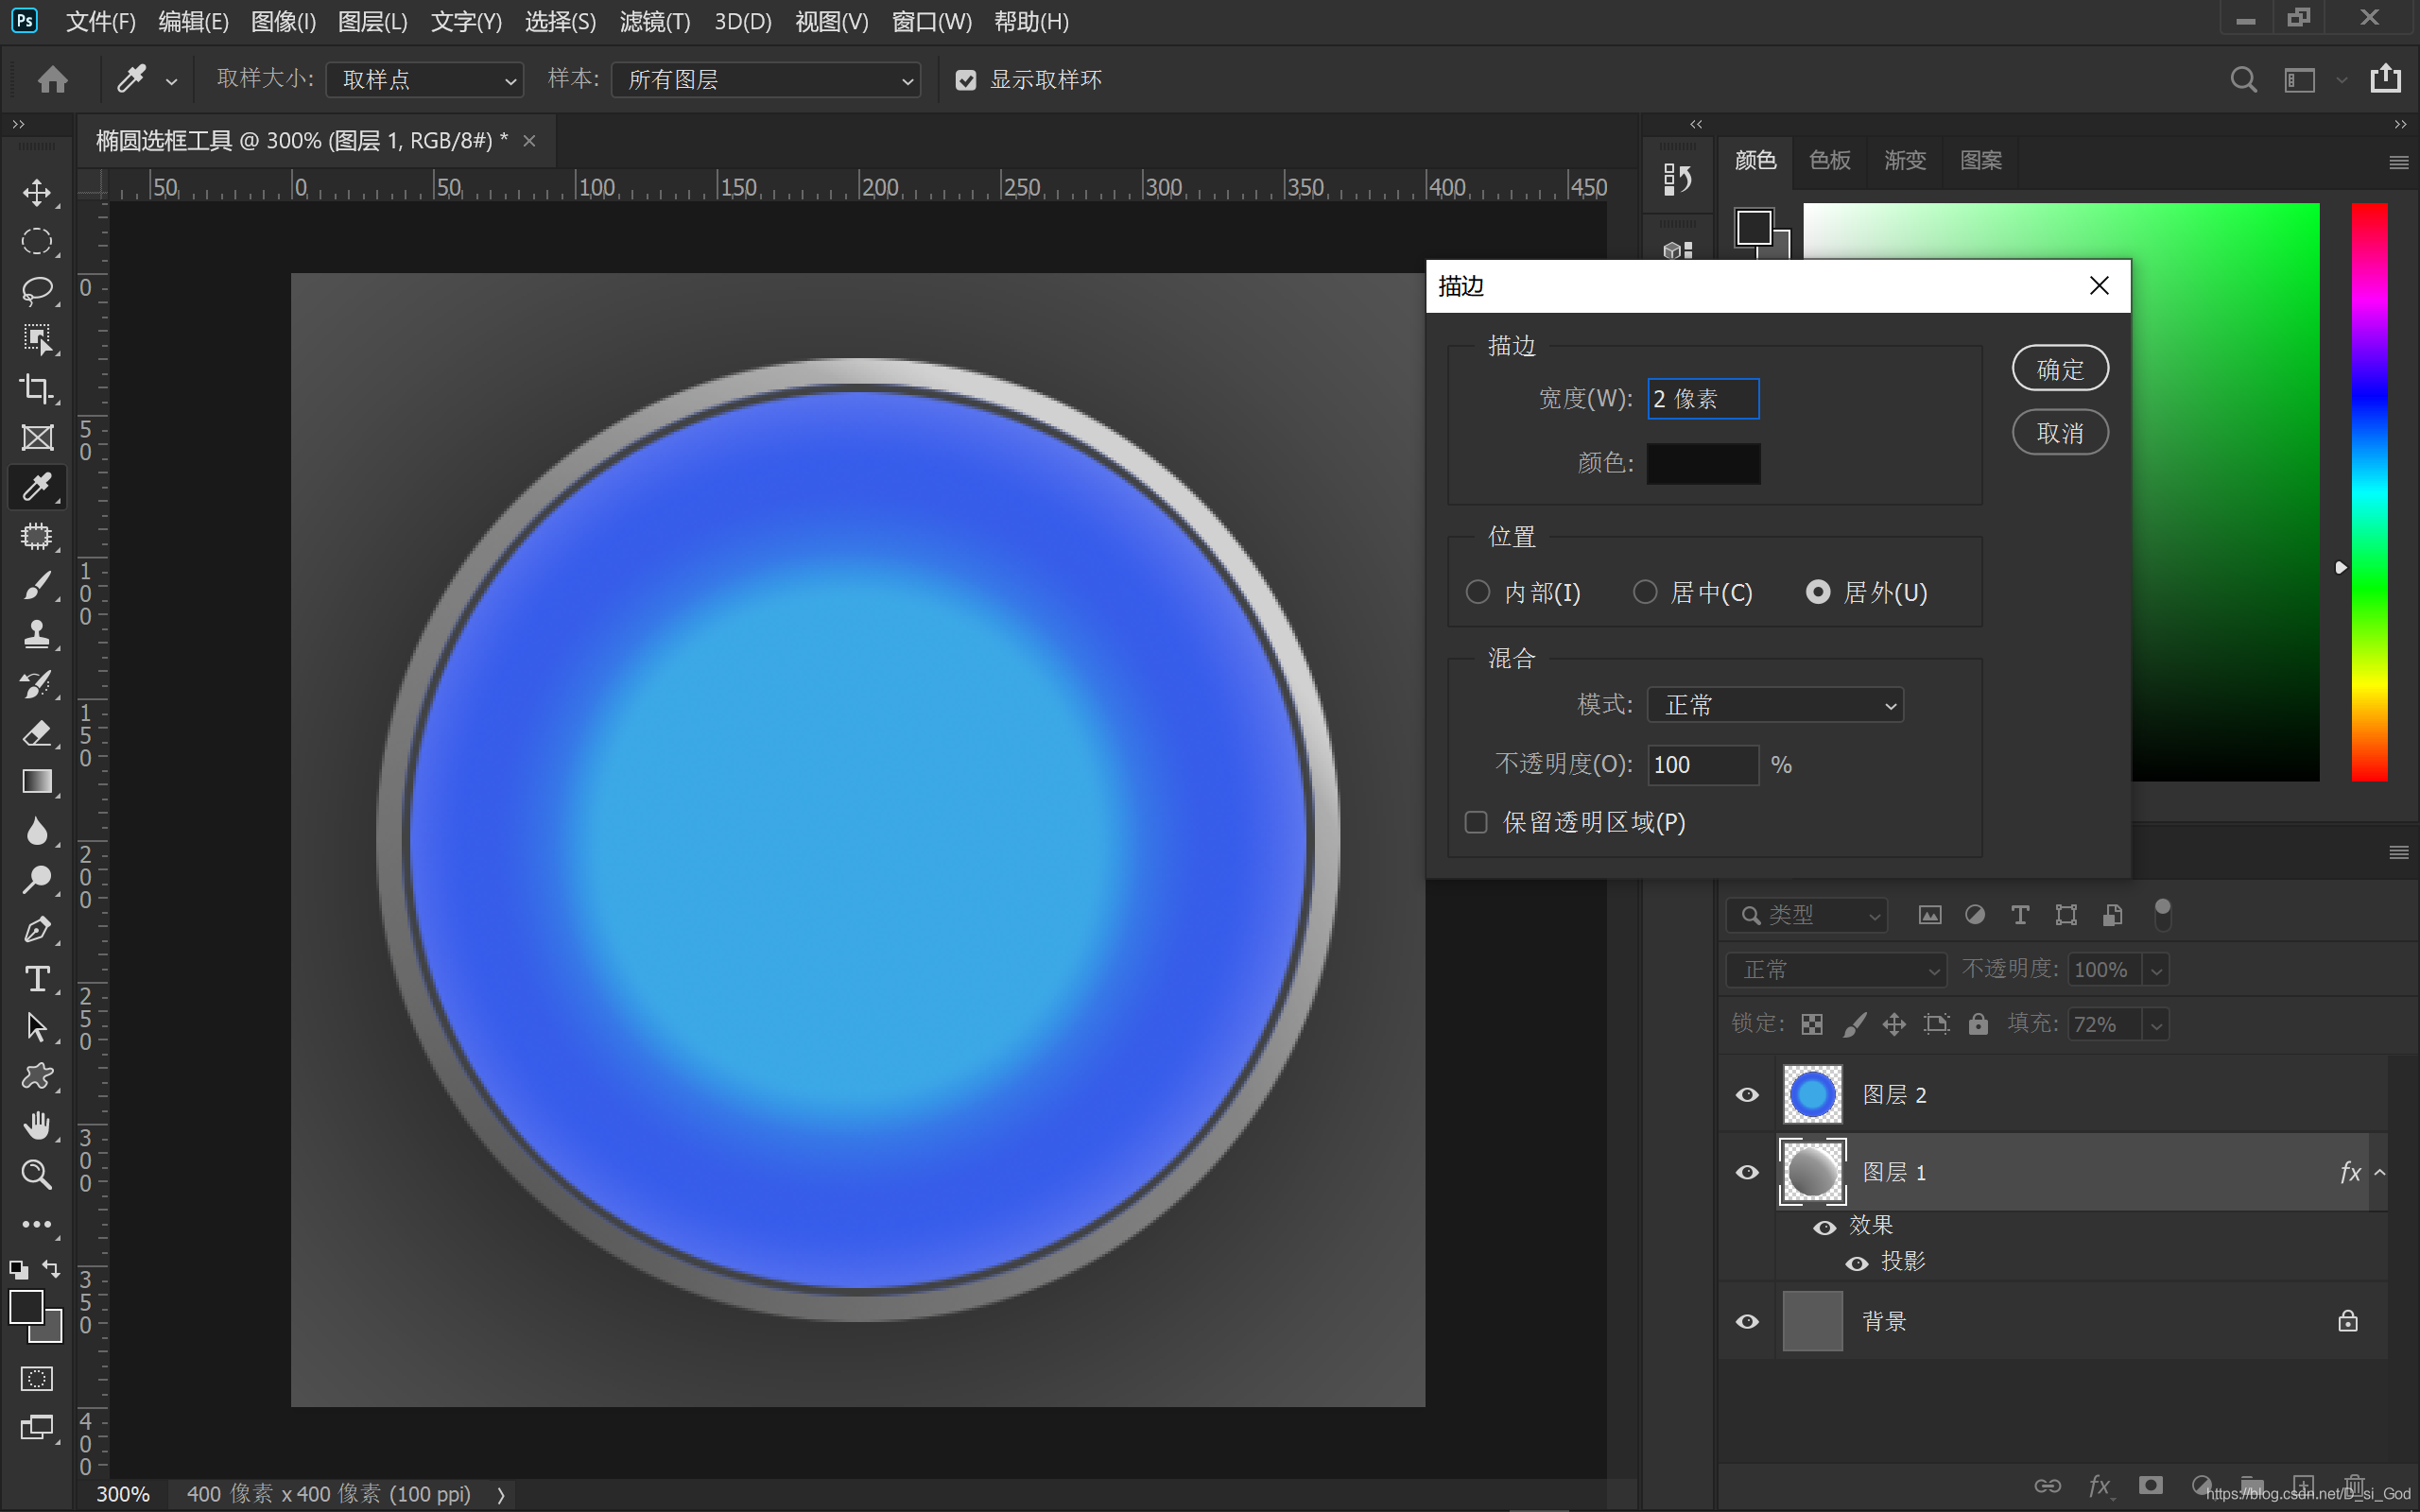Viewport: 2420px width, 1512px height.
Task: Select the Gradient tool
Action: coord(37,782)
